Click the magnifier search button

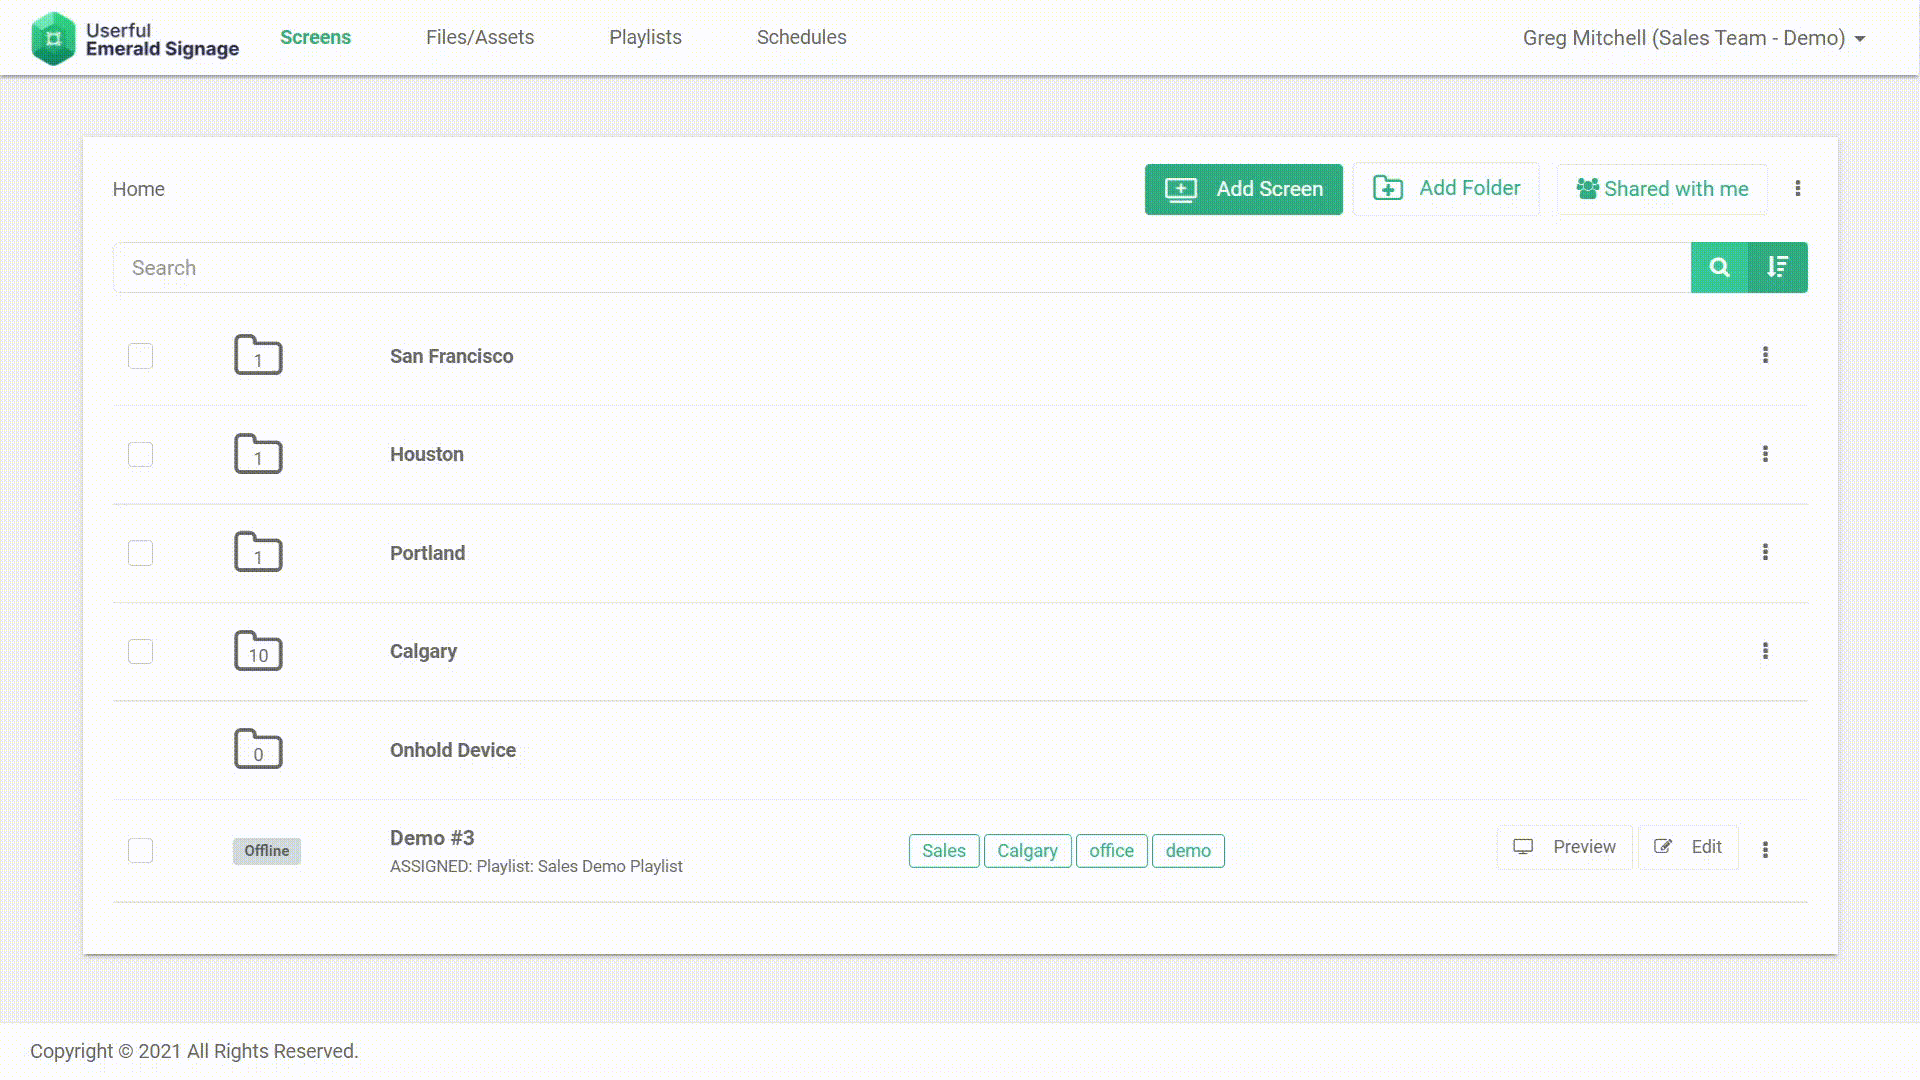tap(1719, 267)
